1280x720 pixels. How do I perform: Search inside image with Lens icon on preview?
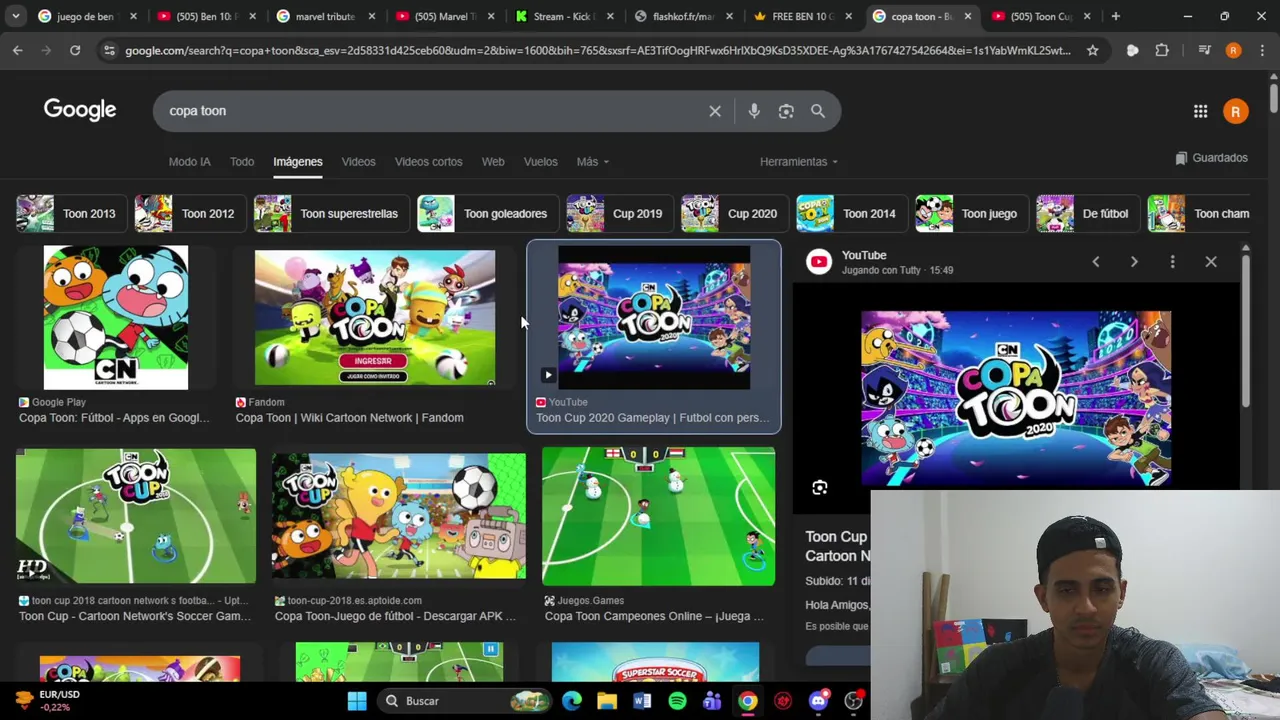[x=820, y=487]
